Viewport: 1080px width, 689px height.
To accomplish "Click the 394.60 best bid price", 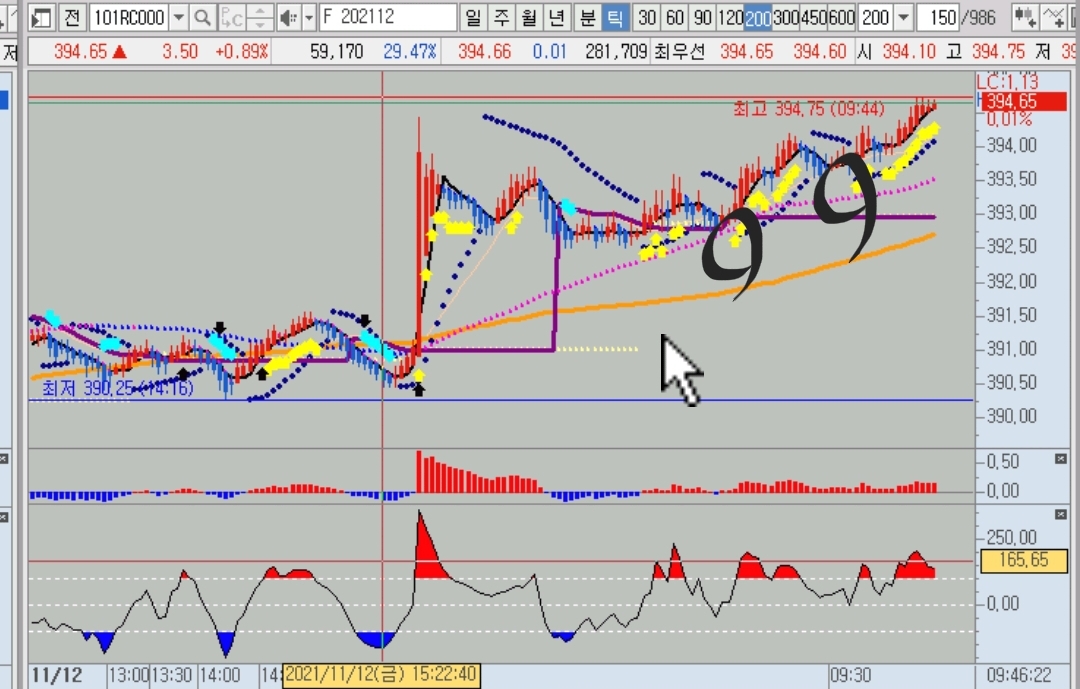I will pyautogui.click(x=820, y=52).
